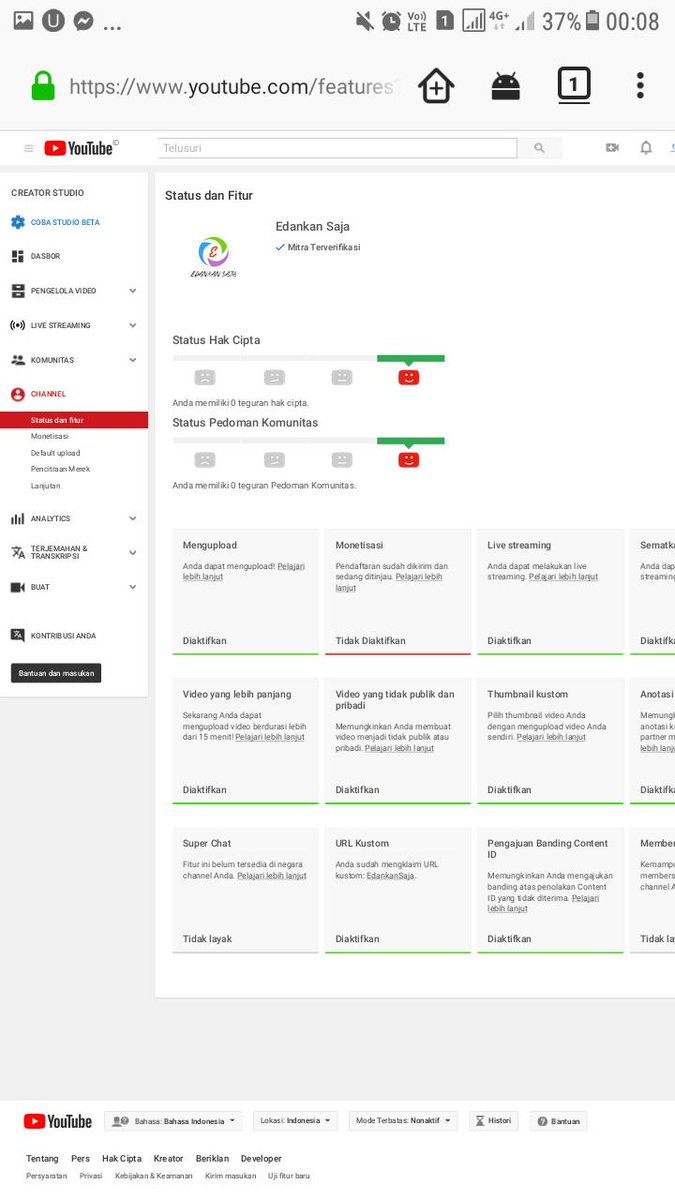The image size is (675, 1200).
Task: Select Monetisasi in Channel submenu
Action: [50, 437]
